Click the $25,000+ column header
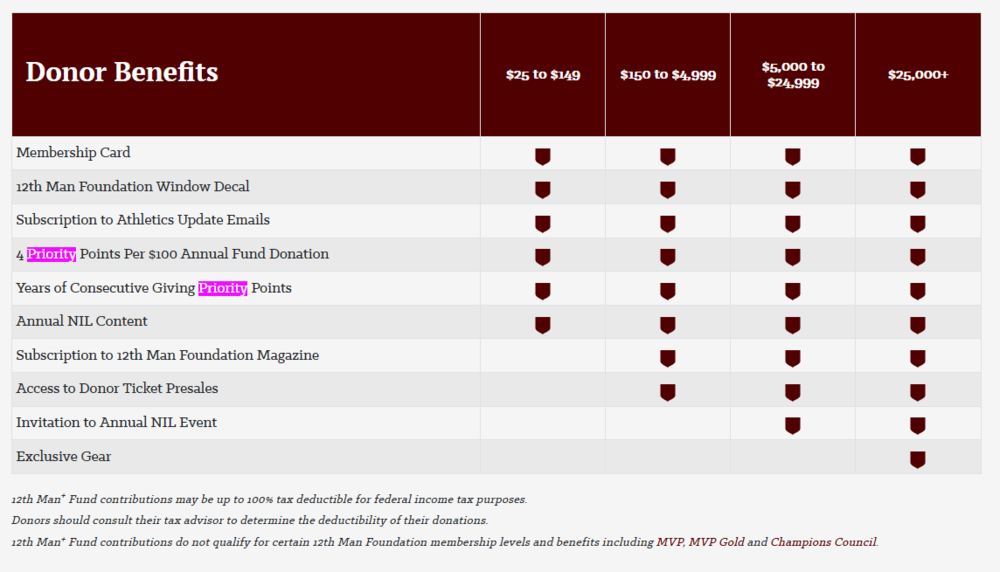 [918, 75]
